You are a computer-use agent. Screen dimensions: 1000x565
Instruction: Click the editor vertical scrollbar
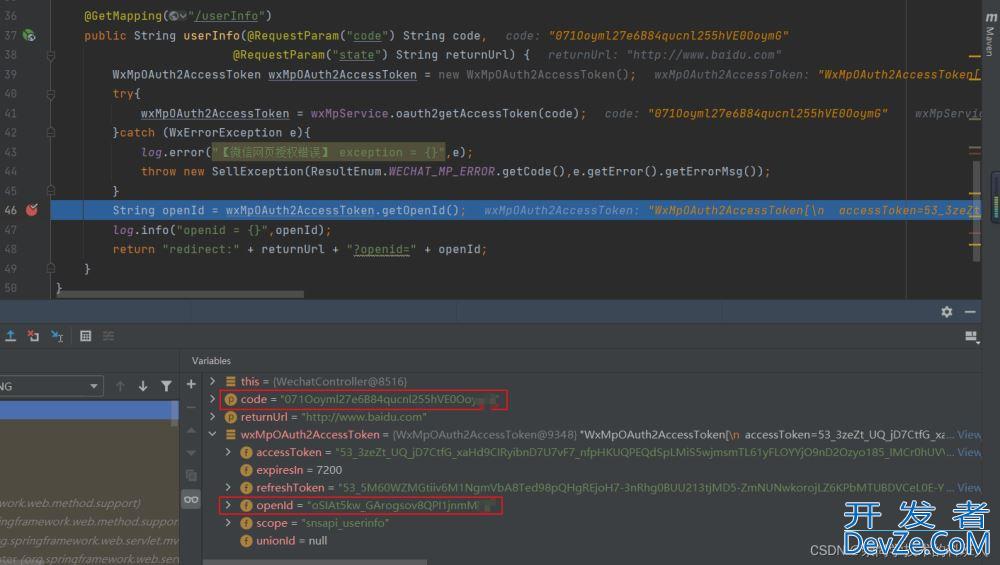point(976,210)
